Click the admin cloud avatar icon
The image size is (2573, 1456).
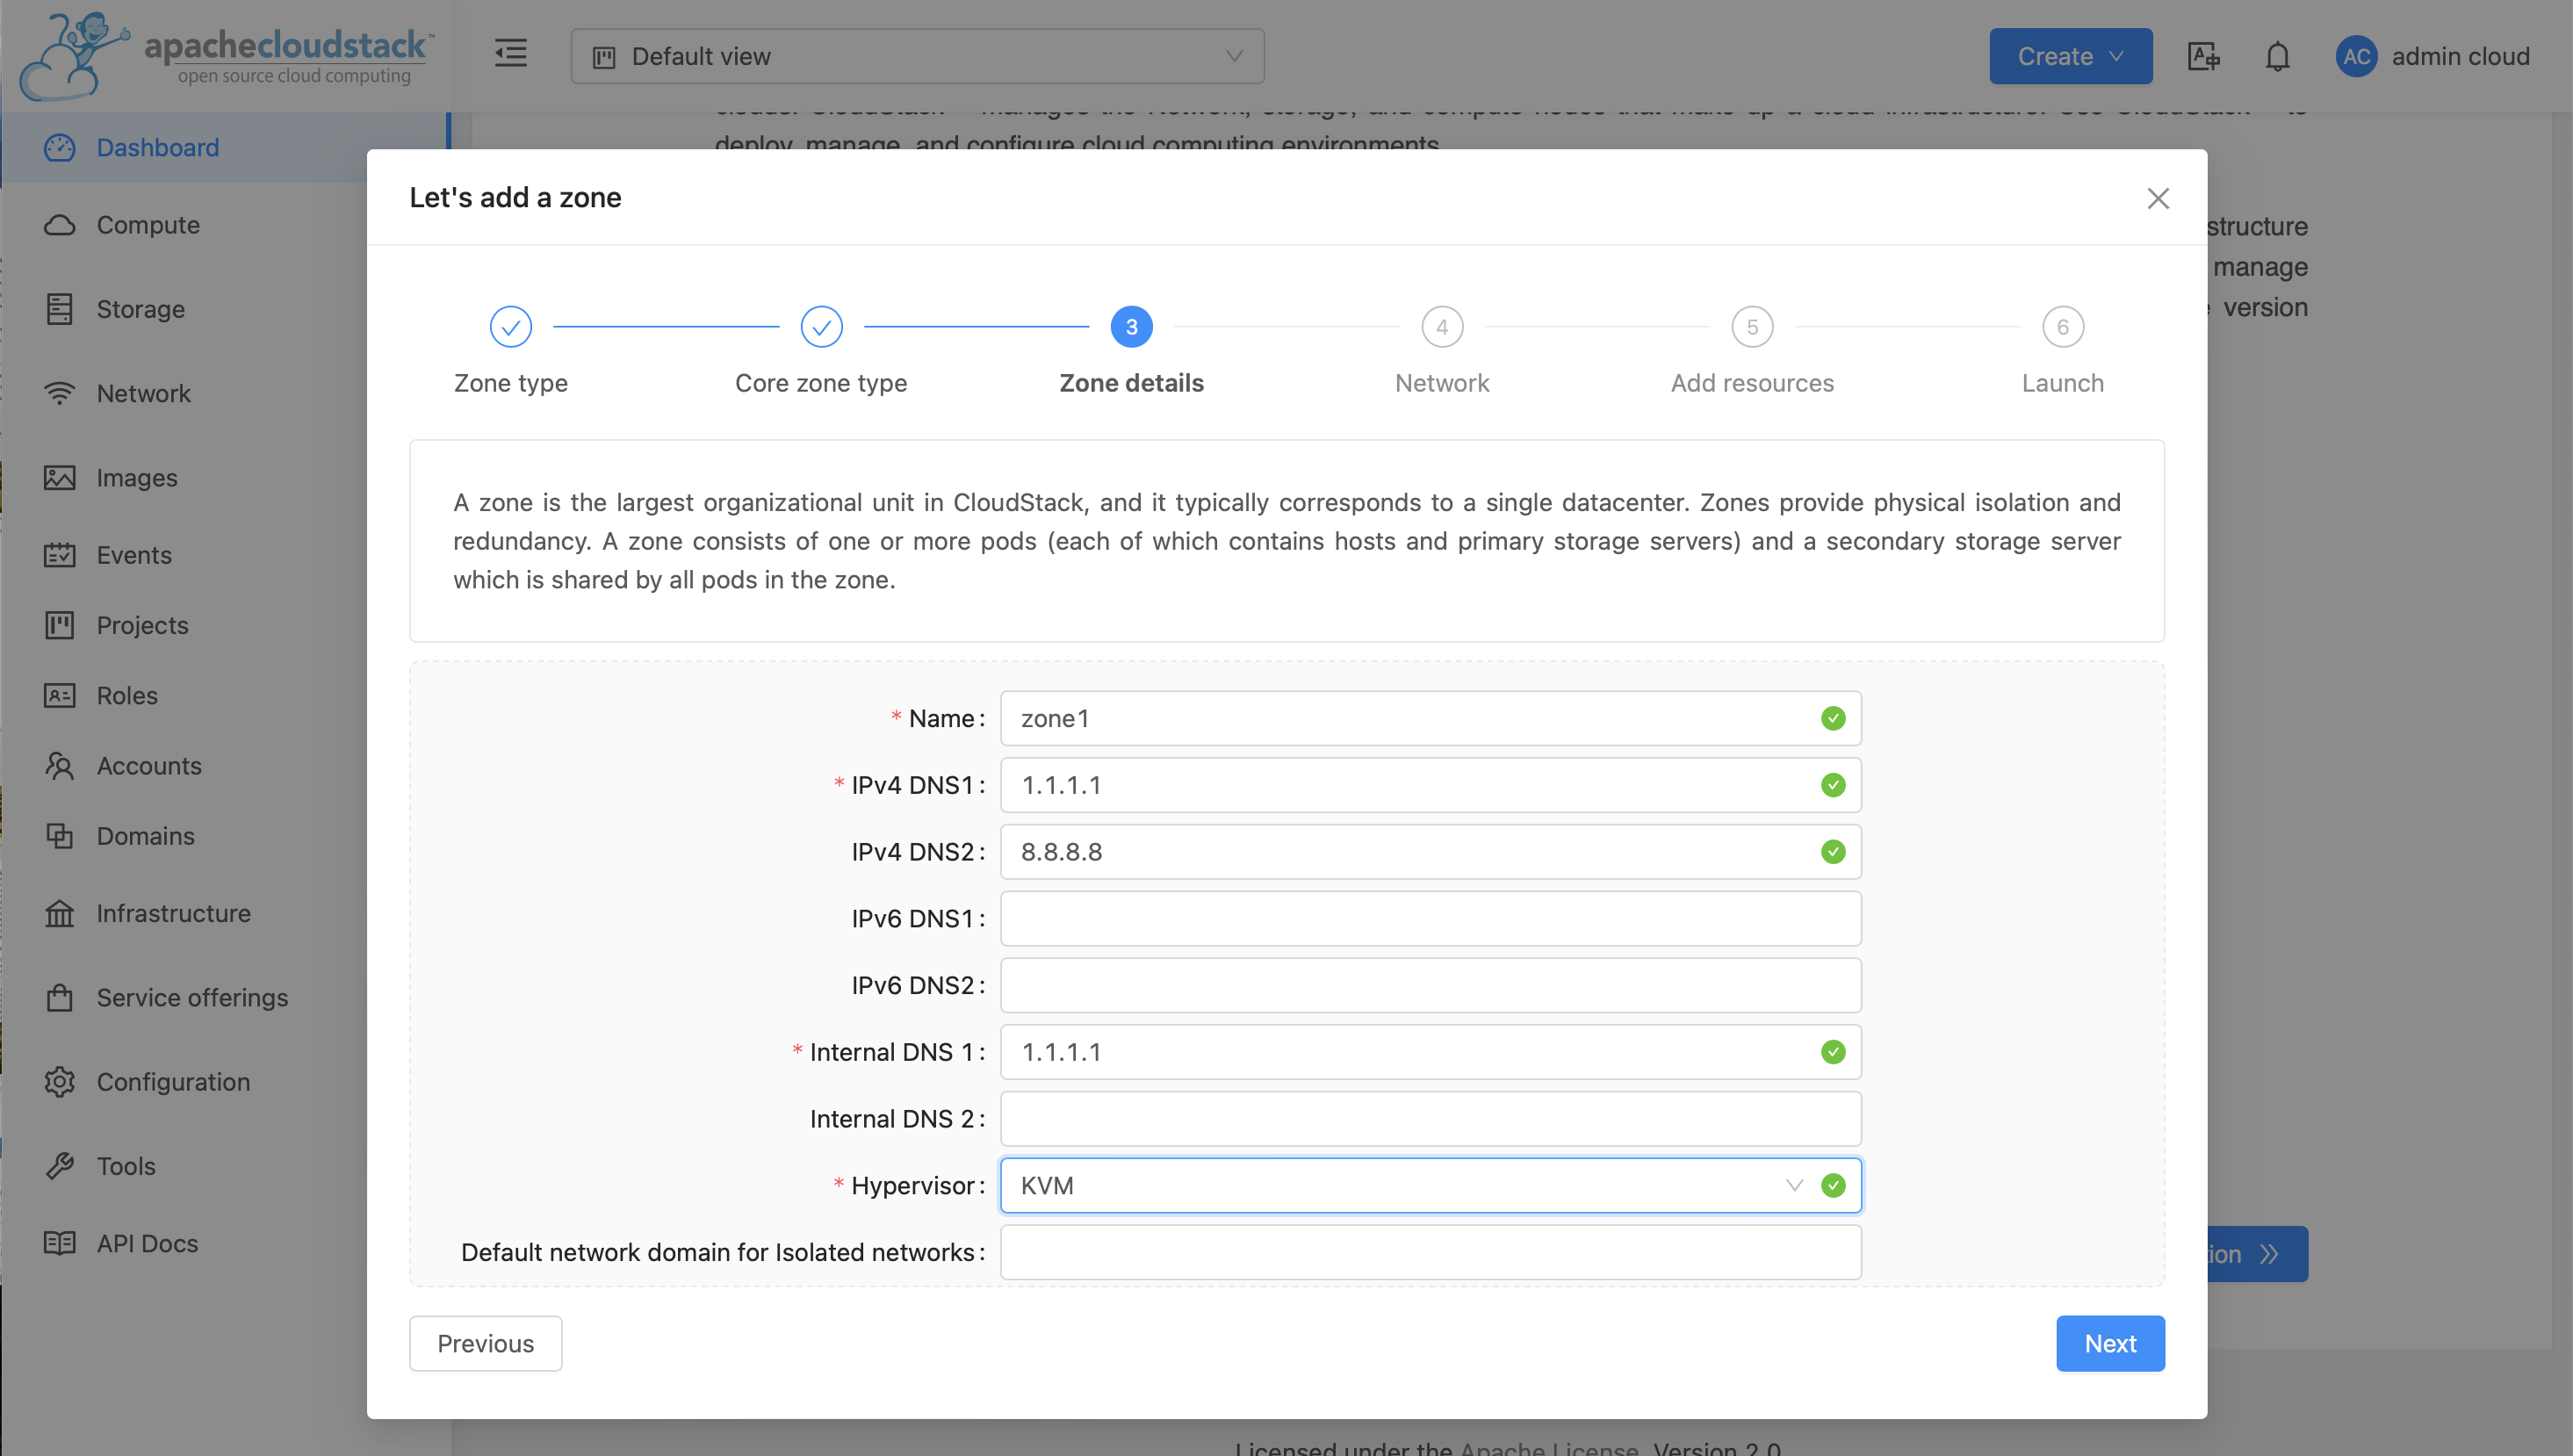(x=2356, y=57)
